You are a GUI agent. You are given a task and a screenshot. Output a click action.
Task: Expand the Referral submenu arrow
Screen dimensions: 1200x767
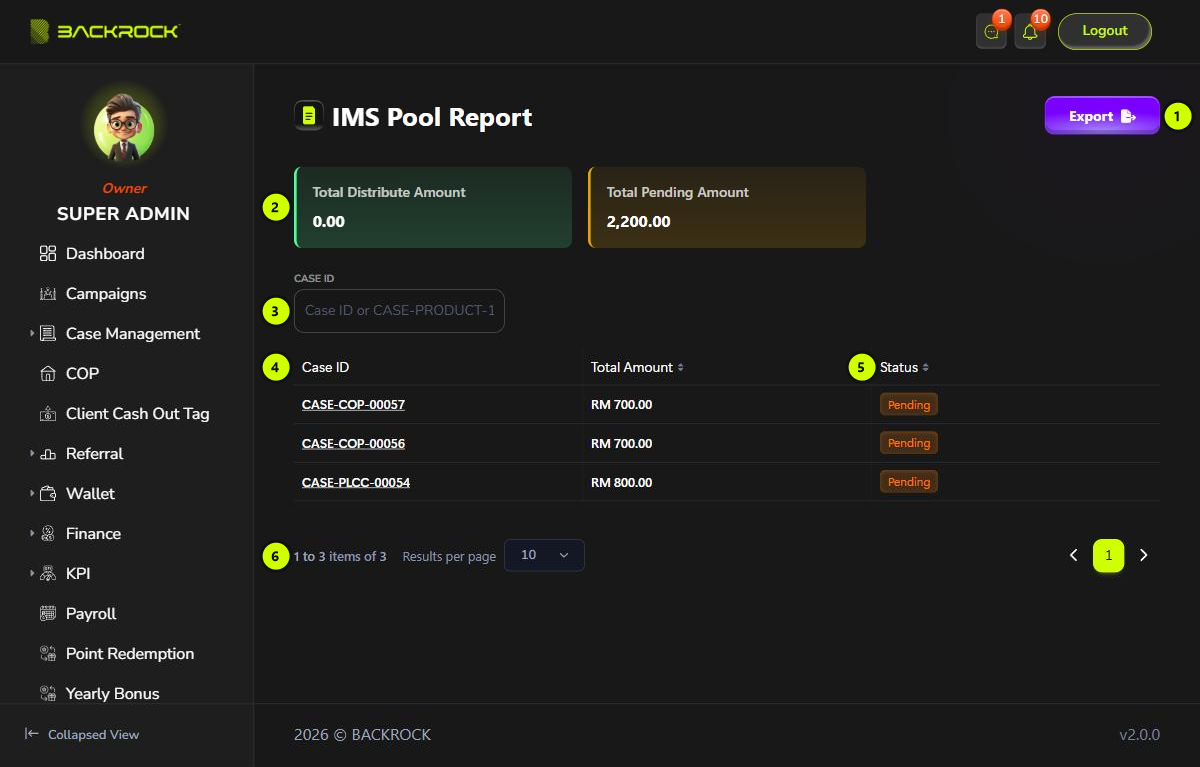[x=32, y=454]
